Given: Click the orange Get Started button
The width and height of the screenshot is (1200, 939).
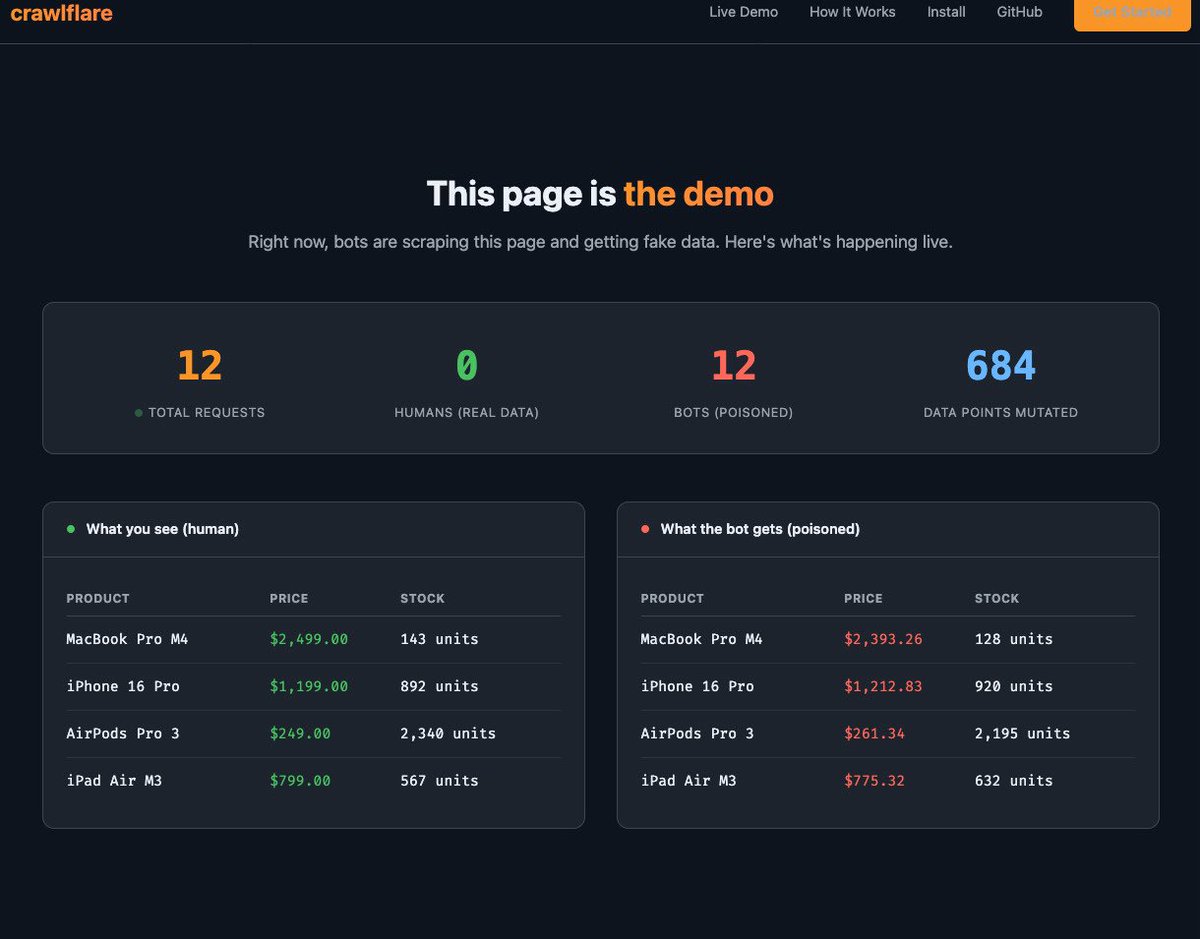Looking at the screenshot, I should tap(1132, 13).
